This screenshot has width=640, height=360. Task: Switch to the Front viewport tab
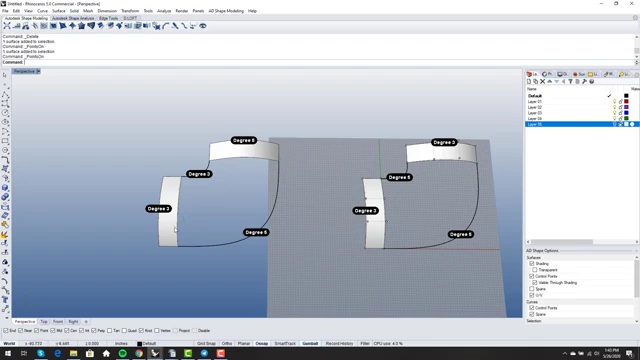tap(58, 322)
